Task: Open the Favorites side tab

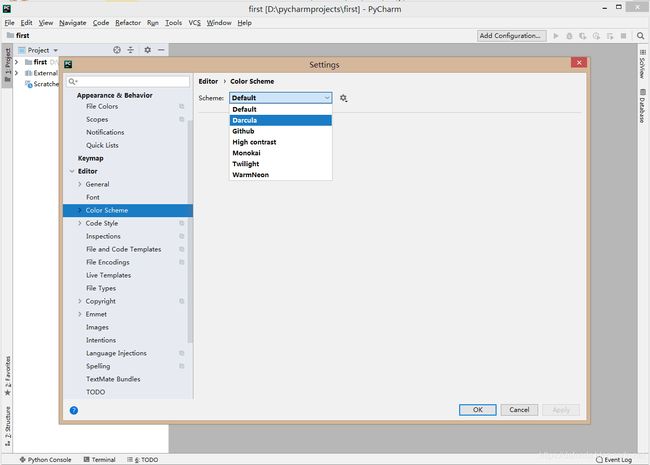Action: tap(7, 376)
